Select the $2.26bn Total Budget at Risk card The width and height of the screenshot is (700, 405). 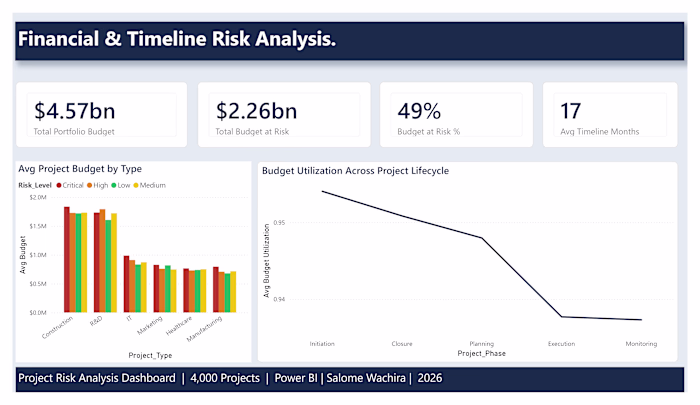pos(284,115)
